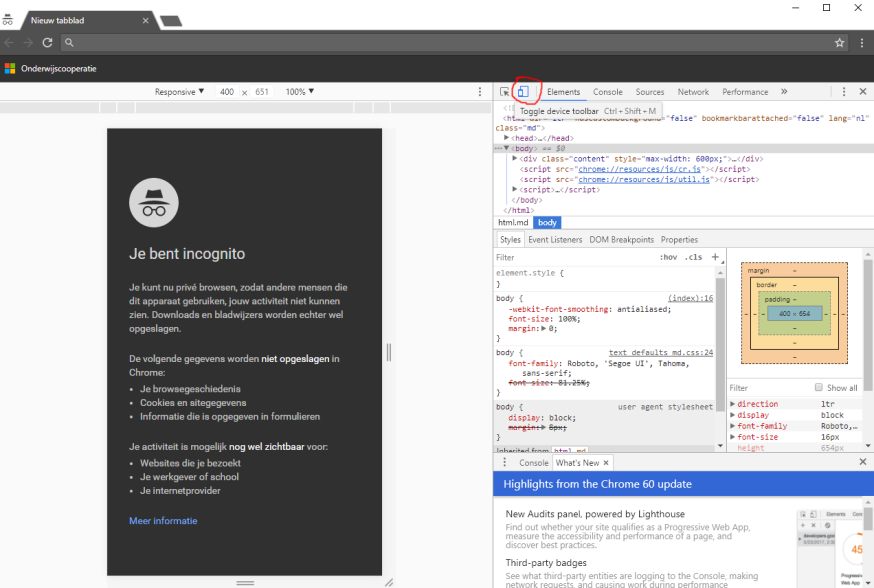Expand the font-family computed property
Screen dimensions: 874x588
[x=733, y=426]
